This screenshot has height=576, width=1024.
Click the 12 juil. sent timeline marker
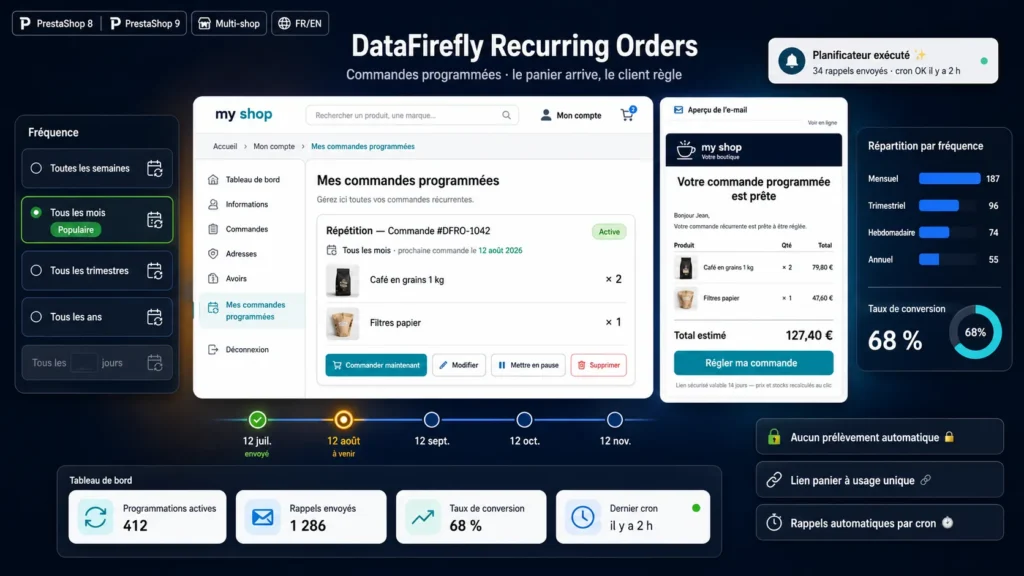tap(257, 420)
